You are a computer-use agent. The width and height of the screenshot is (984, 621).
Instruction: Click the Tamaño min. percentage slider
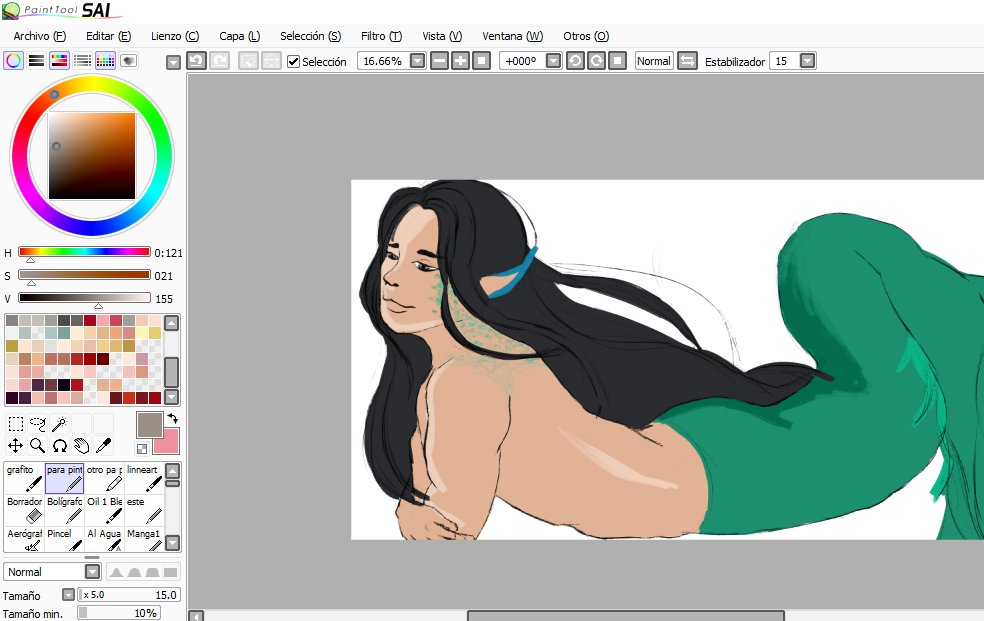coord(119,613)
